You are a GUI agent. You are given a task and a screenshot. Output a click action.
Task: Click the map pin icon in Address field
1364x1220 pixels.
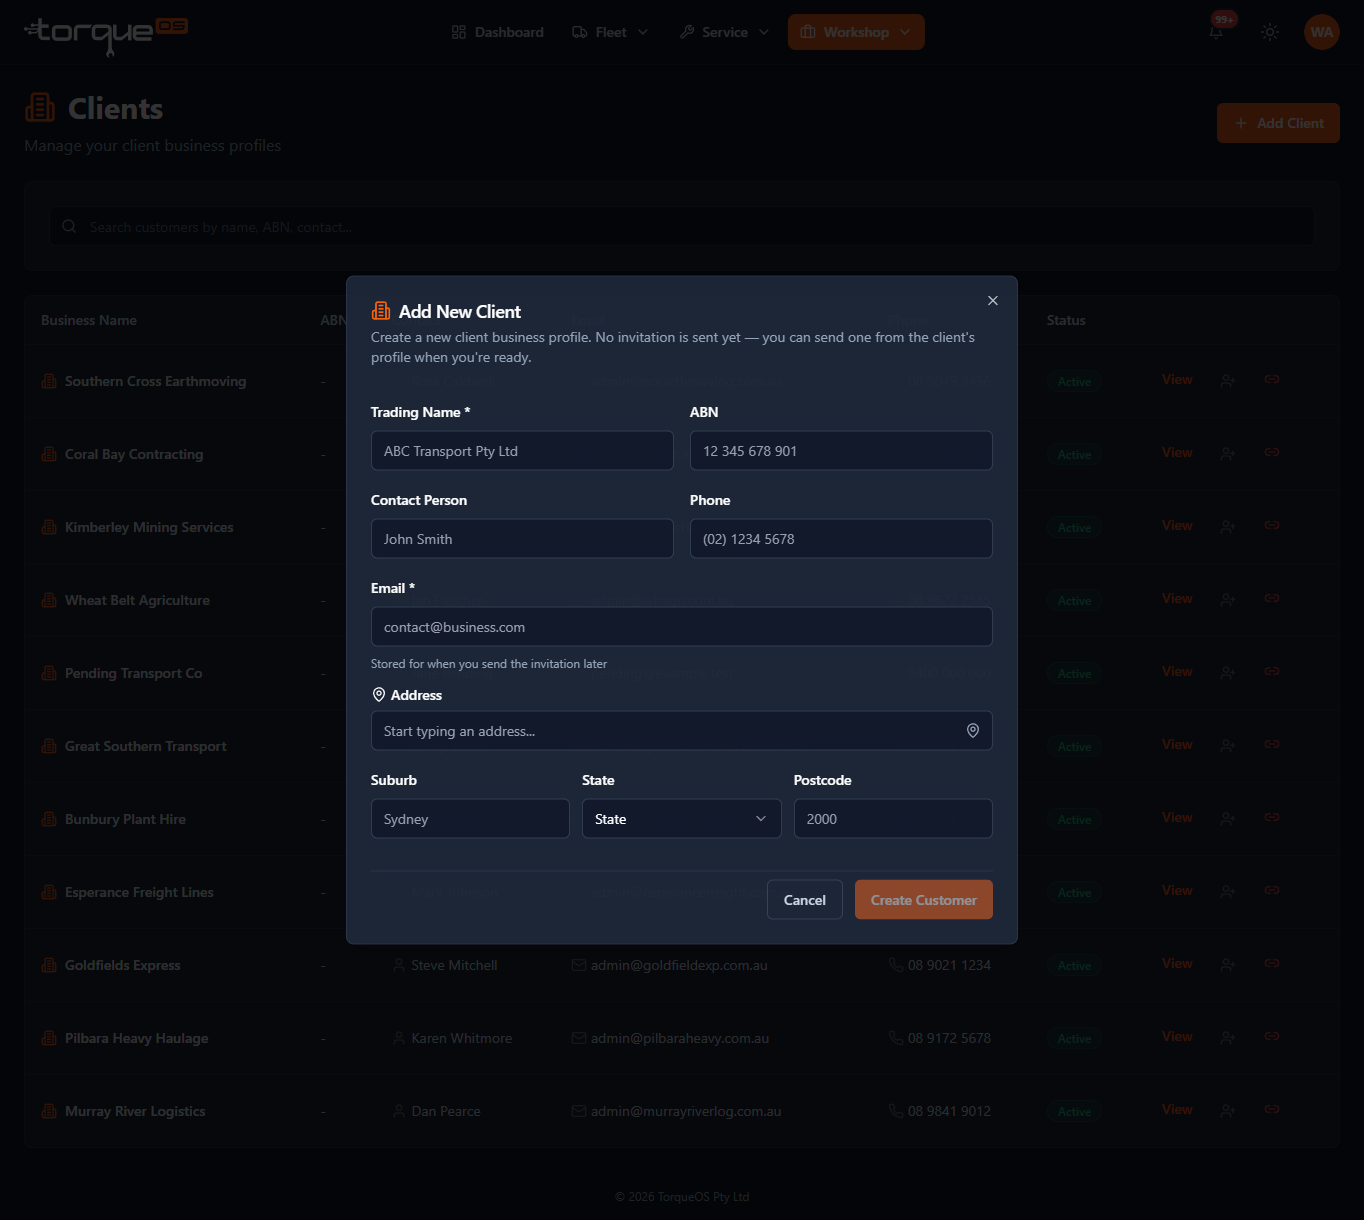972,731
